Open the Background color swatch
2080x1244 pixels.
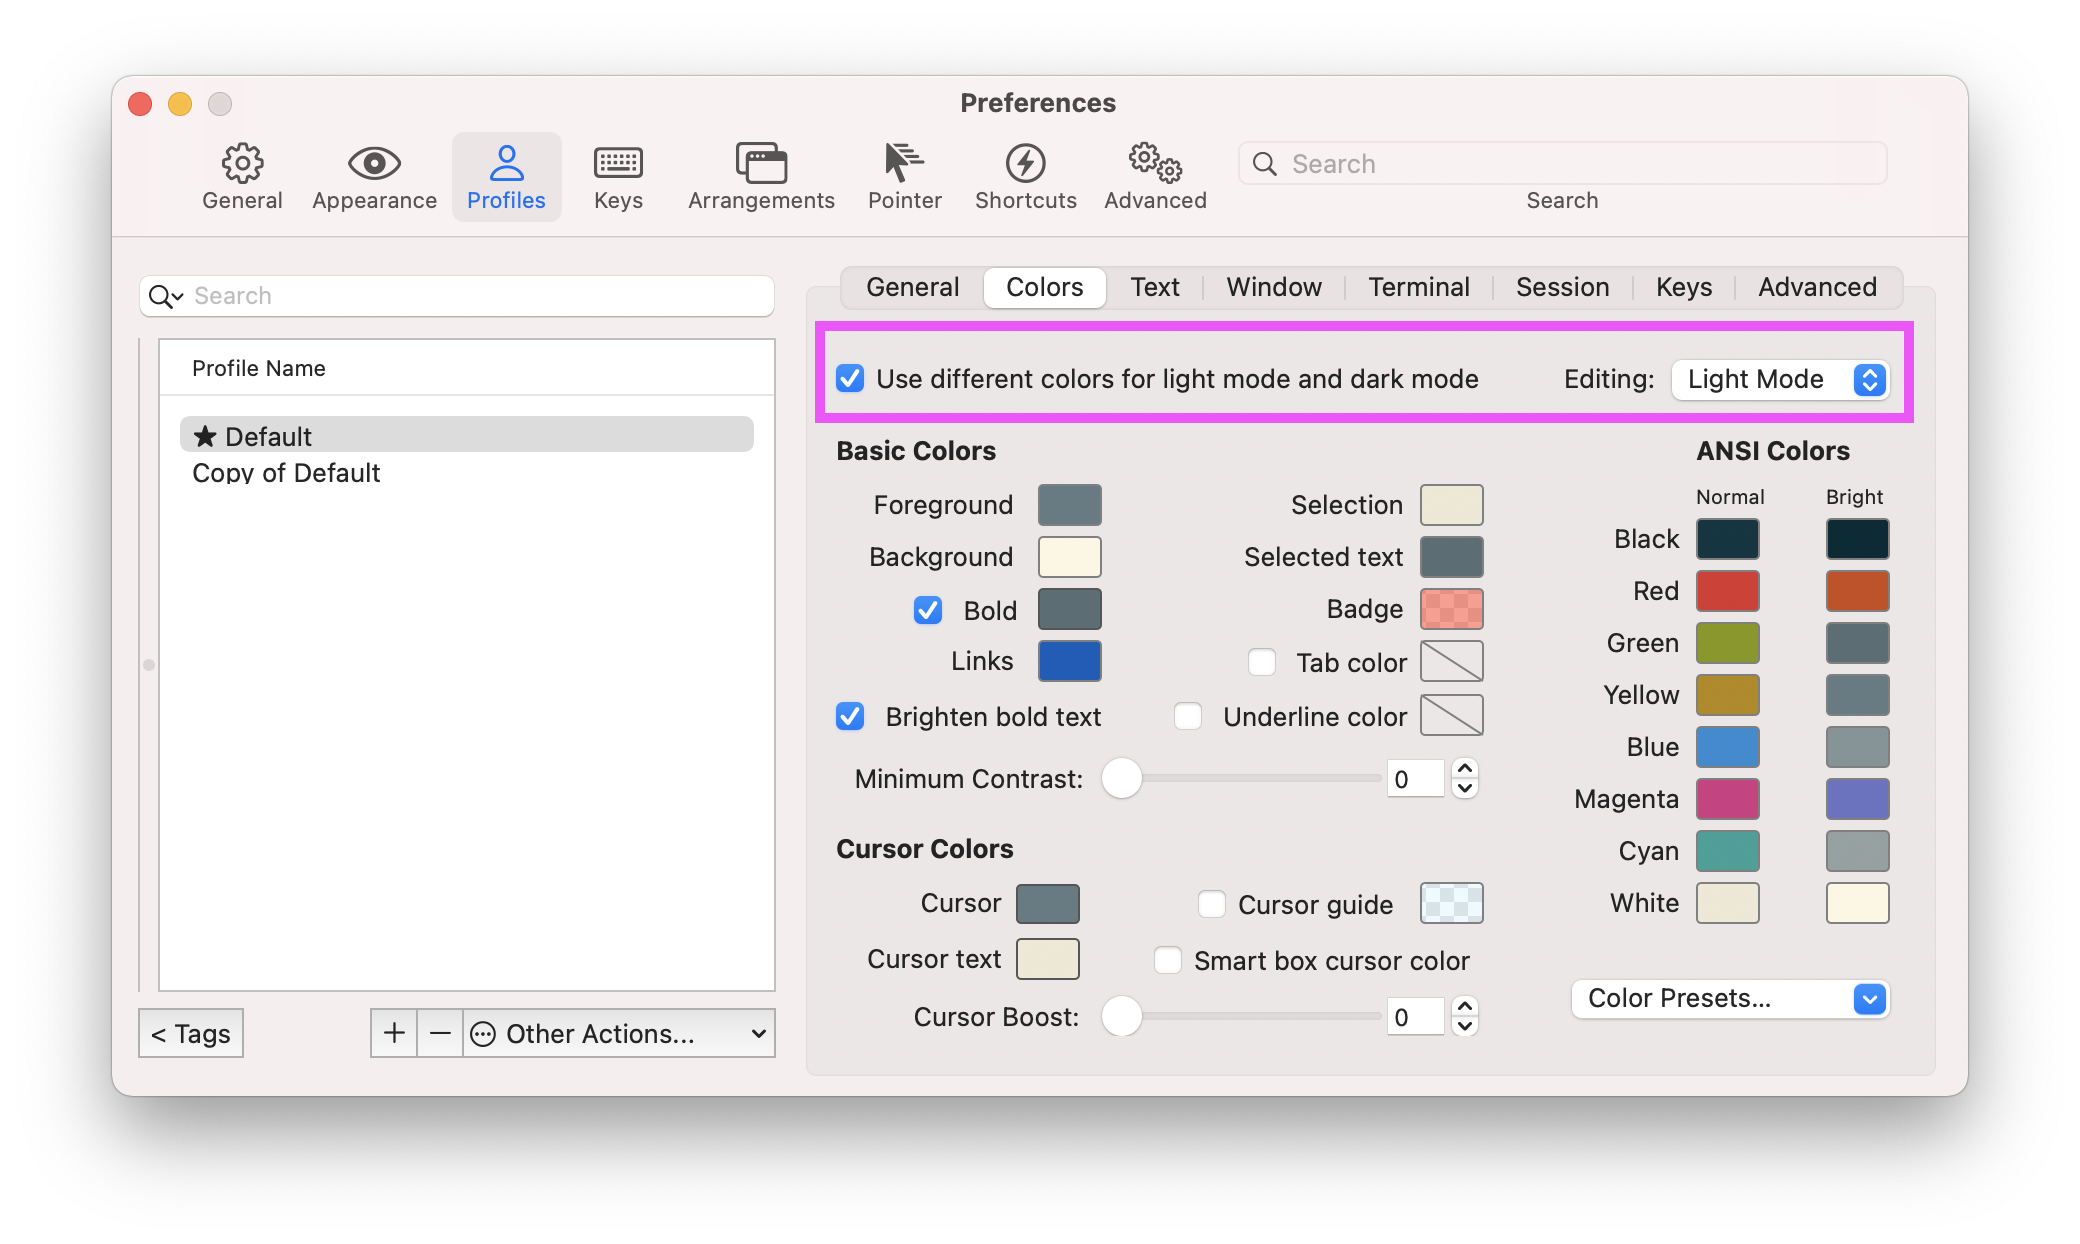click(1069, 557)
